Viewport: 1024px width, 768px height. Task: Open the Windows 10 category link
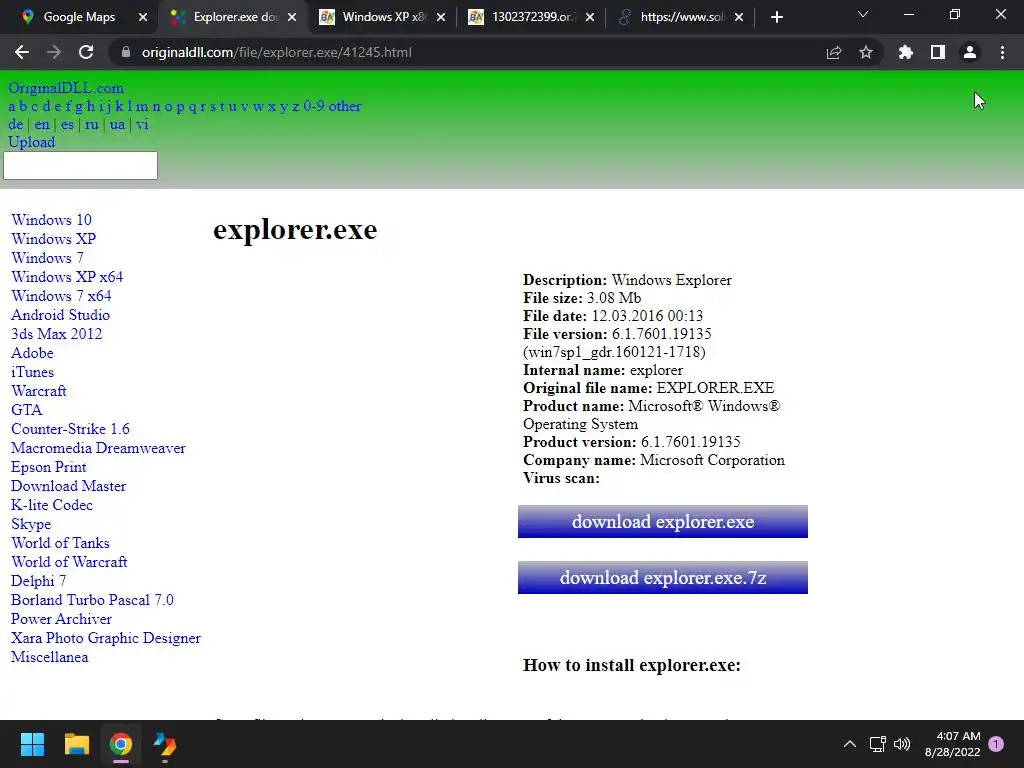pos(52,220)
